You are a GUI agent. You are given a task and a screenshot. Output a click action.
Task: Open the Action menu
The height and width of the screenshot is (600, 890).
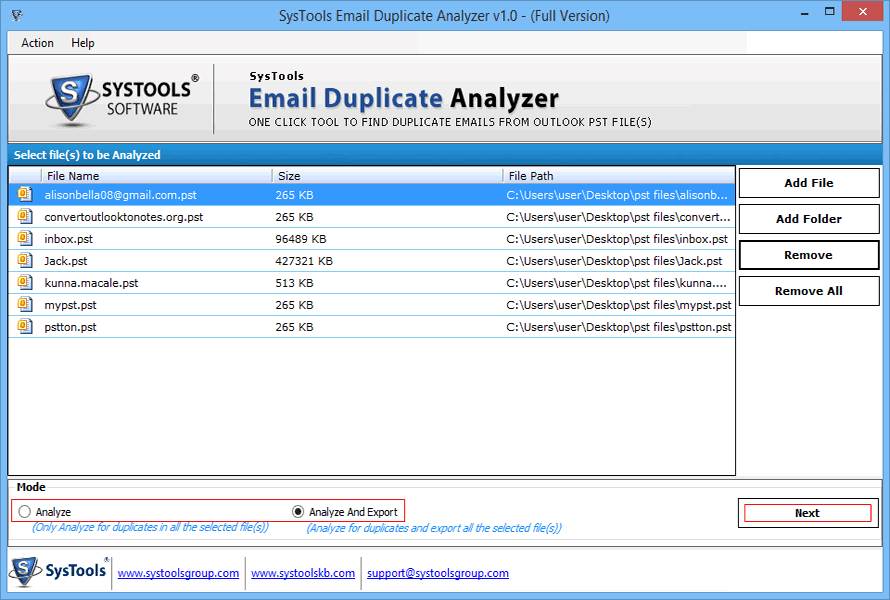(36, 43)
